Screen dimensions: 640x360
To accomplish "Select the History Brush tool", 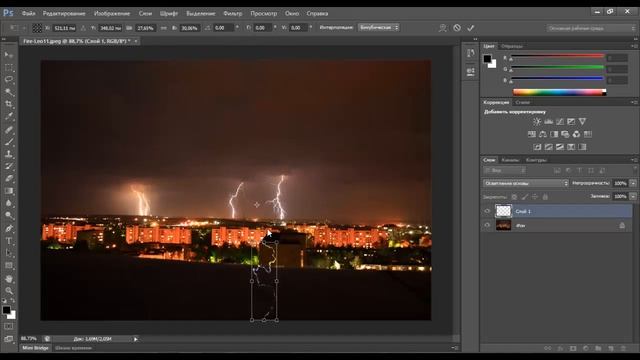I will [9, 166].
